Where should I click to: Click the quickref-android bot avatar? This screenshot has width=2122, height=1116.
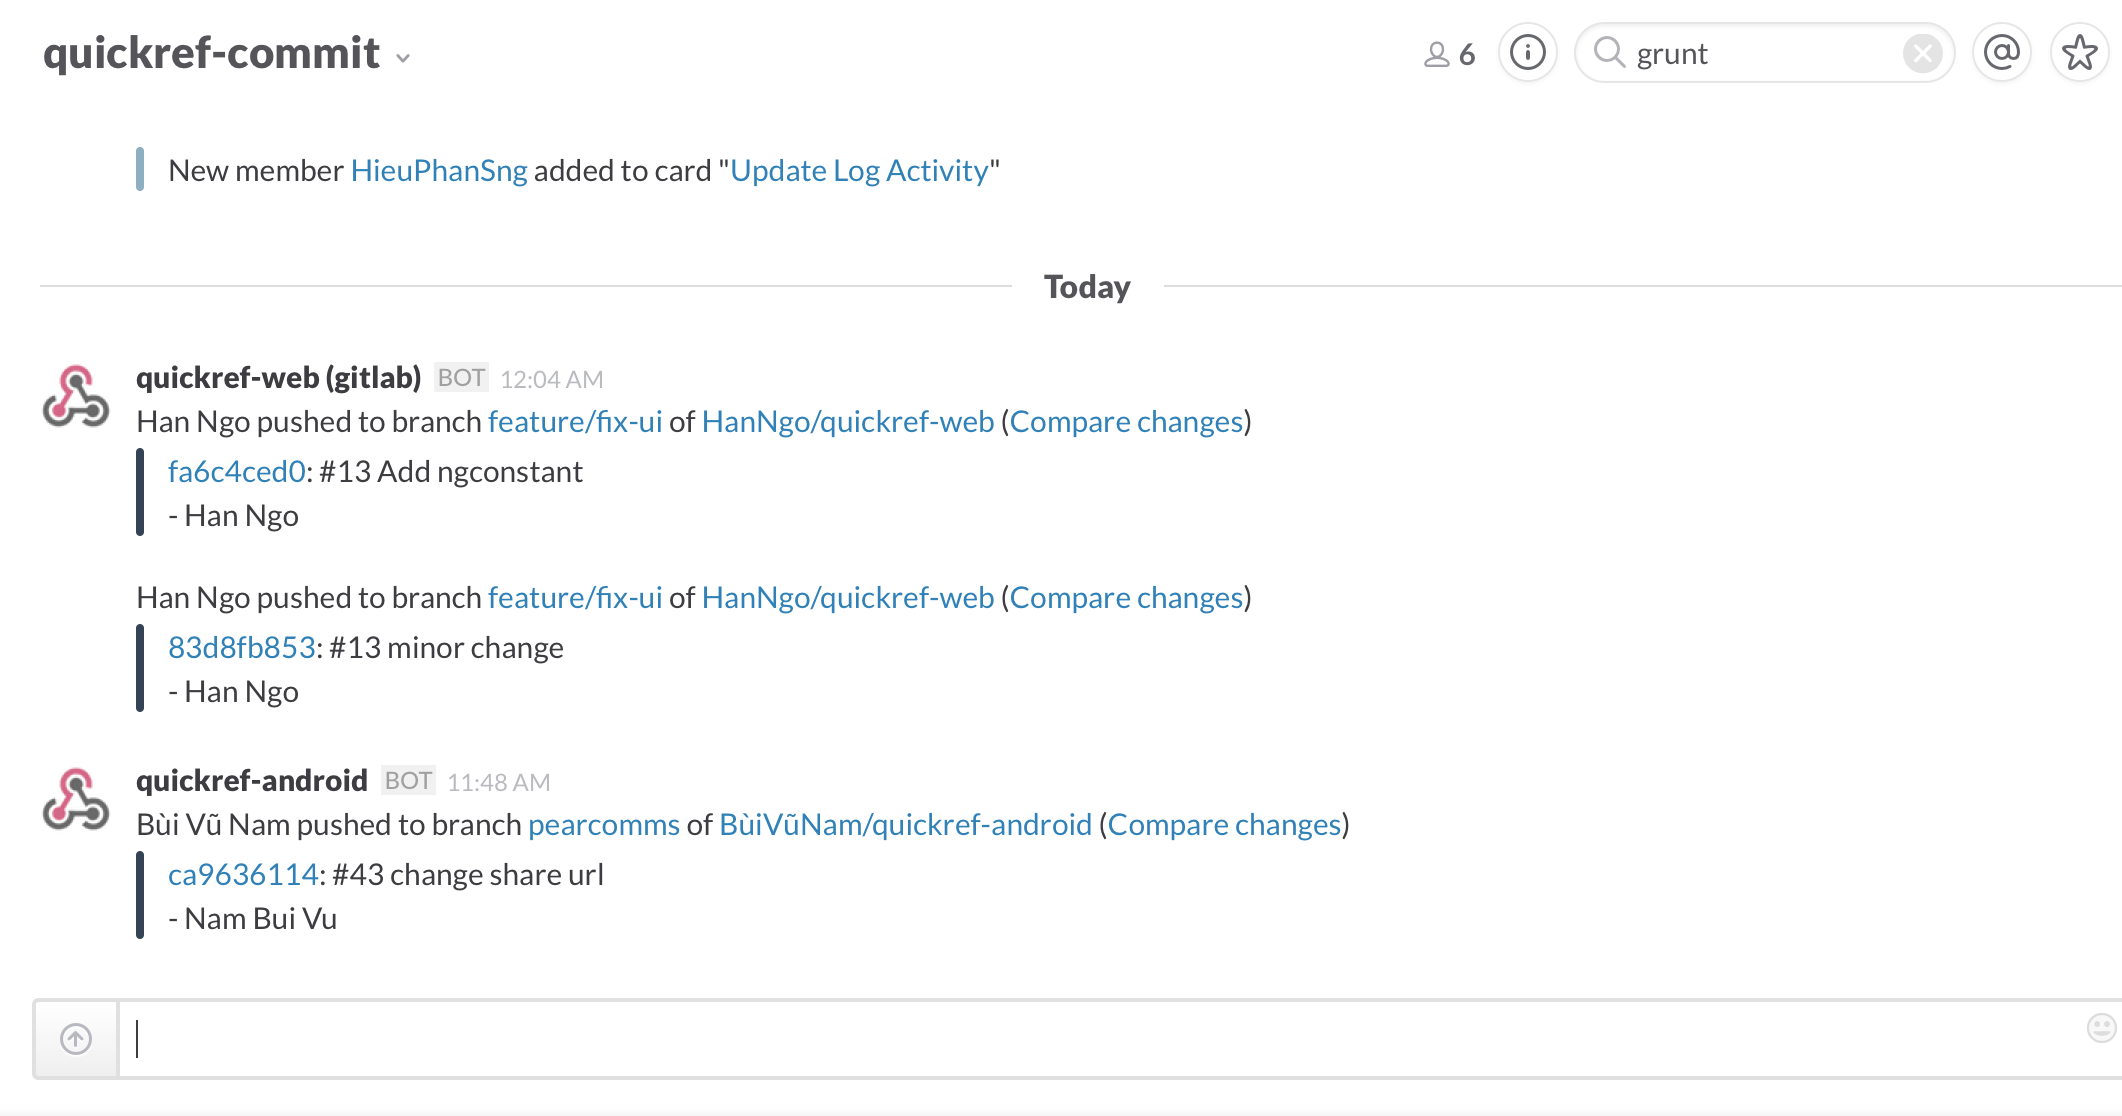coord(76,800)
